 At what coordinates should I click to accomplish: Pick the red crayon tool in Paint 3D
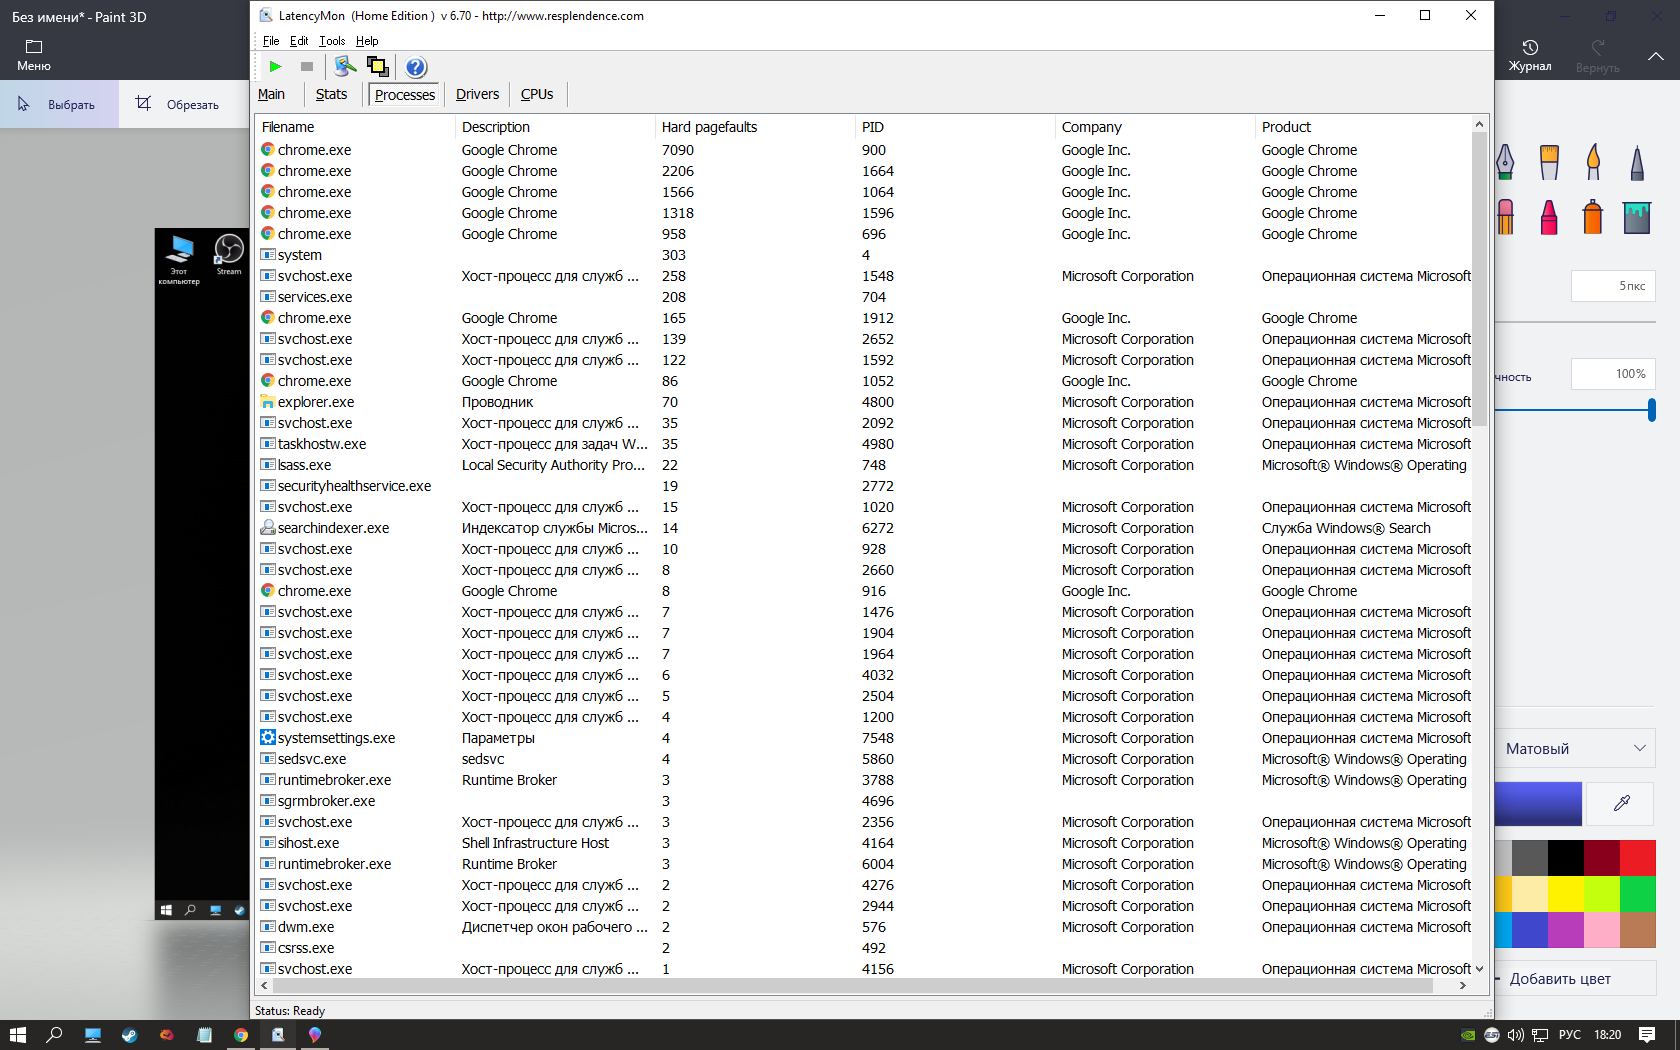[x=1549, y=217]
